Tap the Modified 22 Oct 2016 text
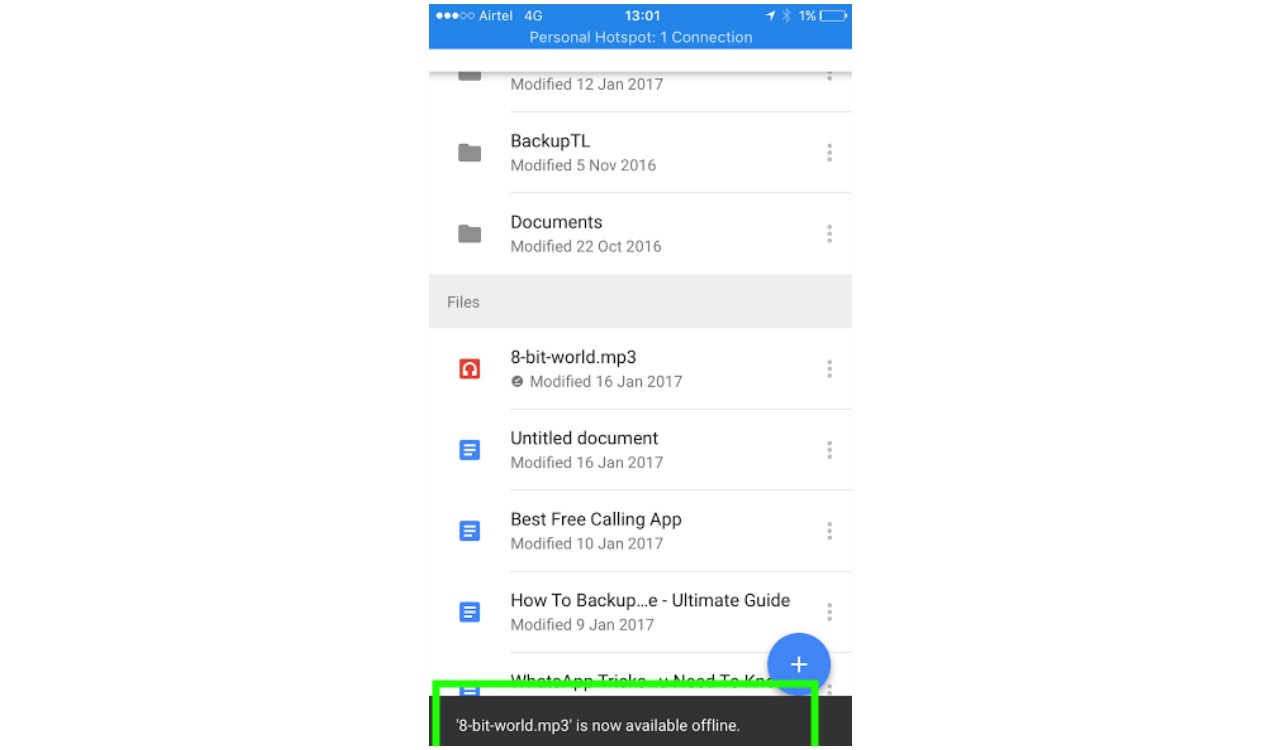This screenshot has height=750, width=1280. pyautogui.click(x=586, y=246)
